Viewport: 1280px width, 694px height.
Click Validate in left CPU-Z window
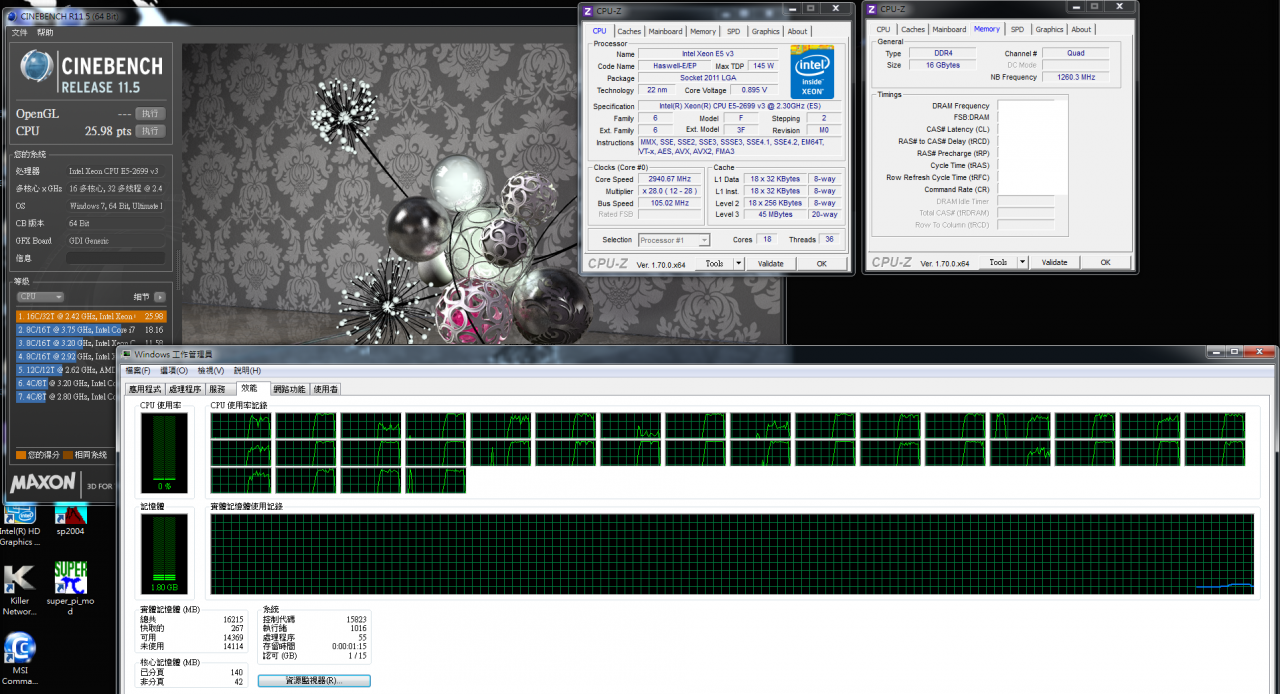pyautogui.click(x=771, y=263)
